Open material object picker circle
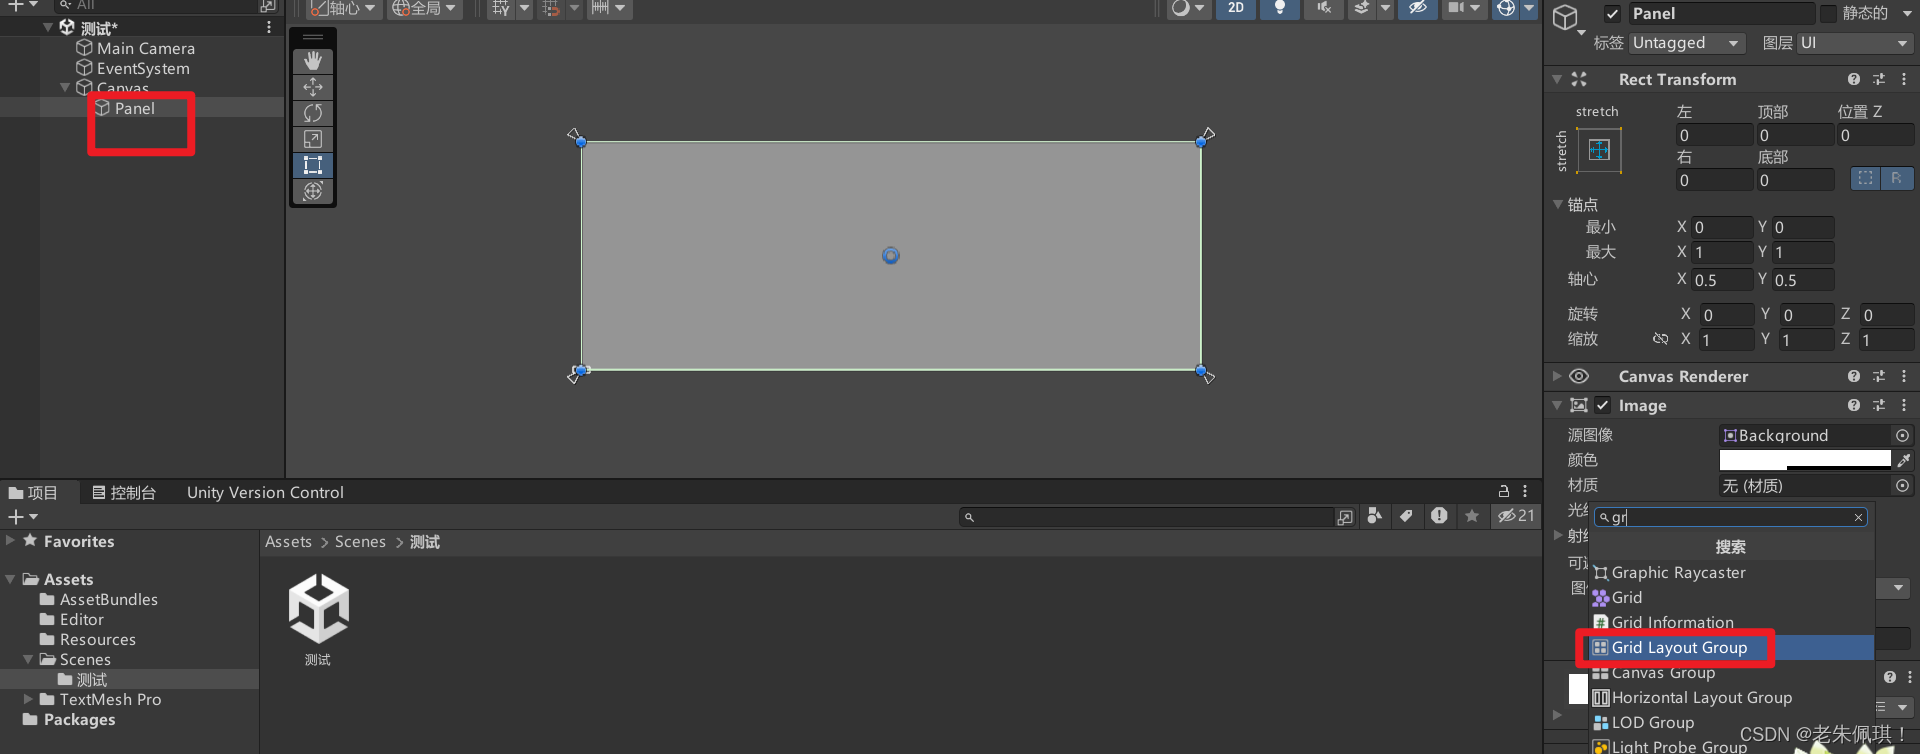1920x754 pixels. coord(1902,485)
